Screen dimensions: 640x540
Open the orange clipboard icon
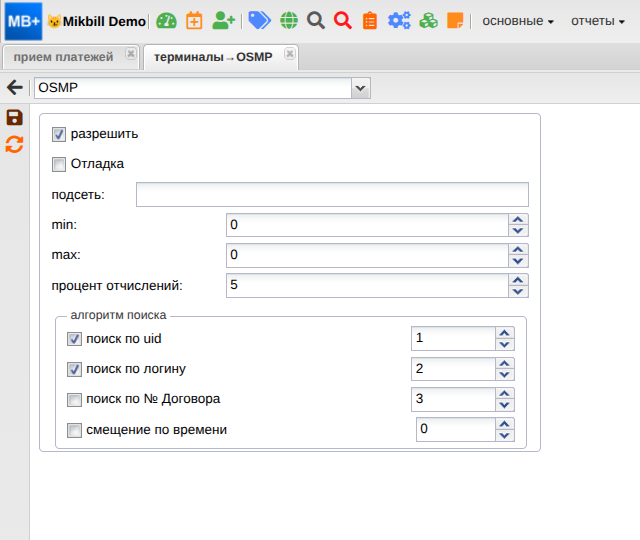(370, 21)
